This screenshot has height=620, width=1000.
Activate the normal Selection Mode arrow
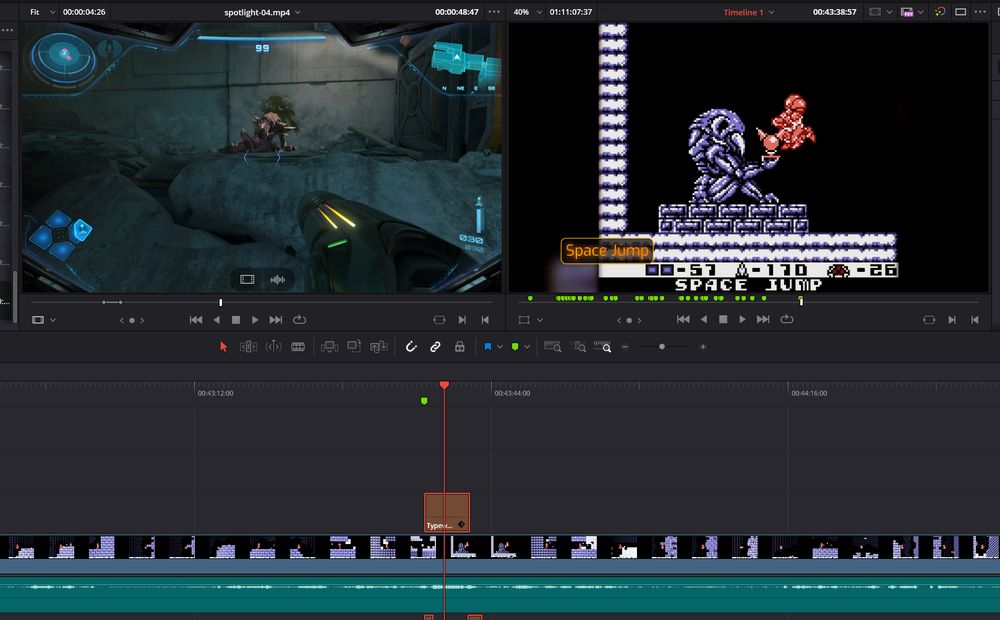click(222, 345)
